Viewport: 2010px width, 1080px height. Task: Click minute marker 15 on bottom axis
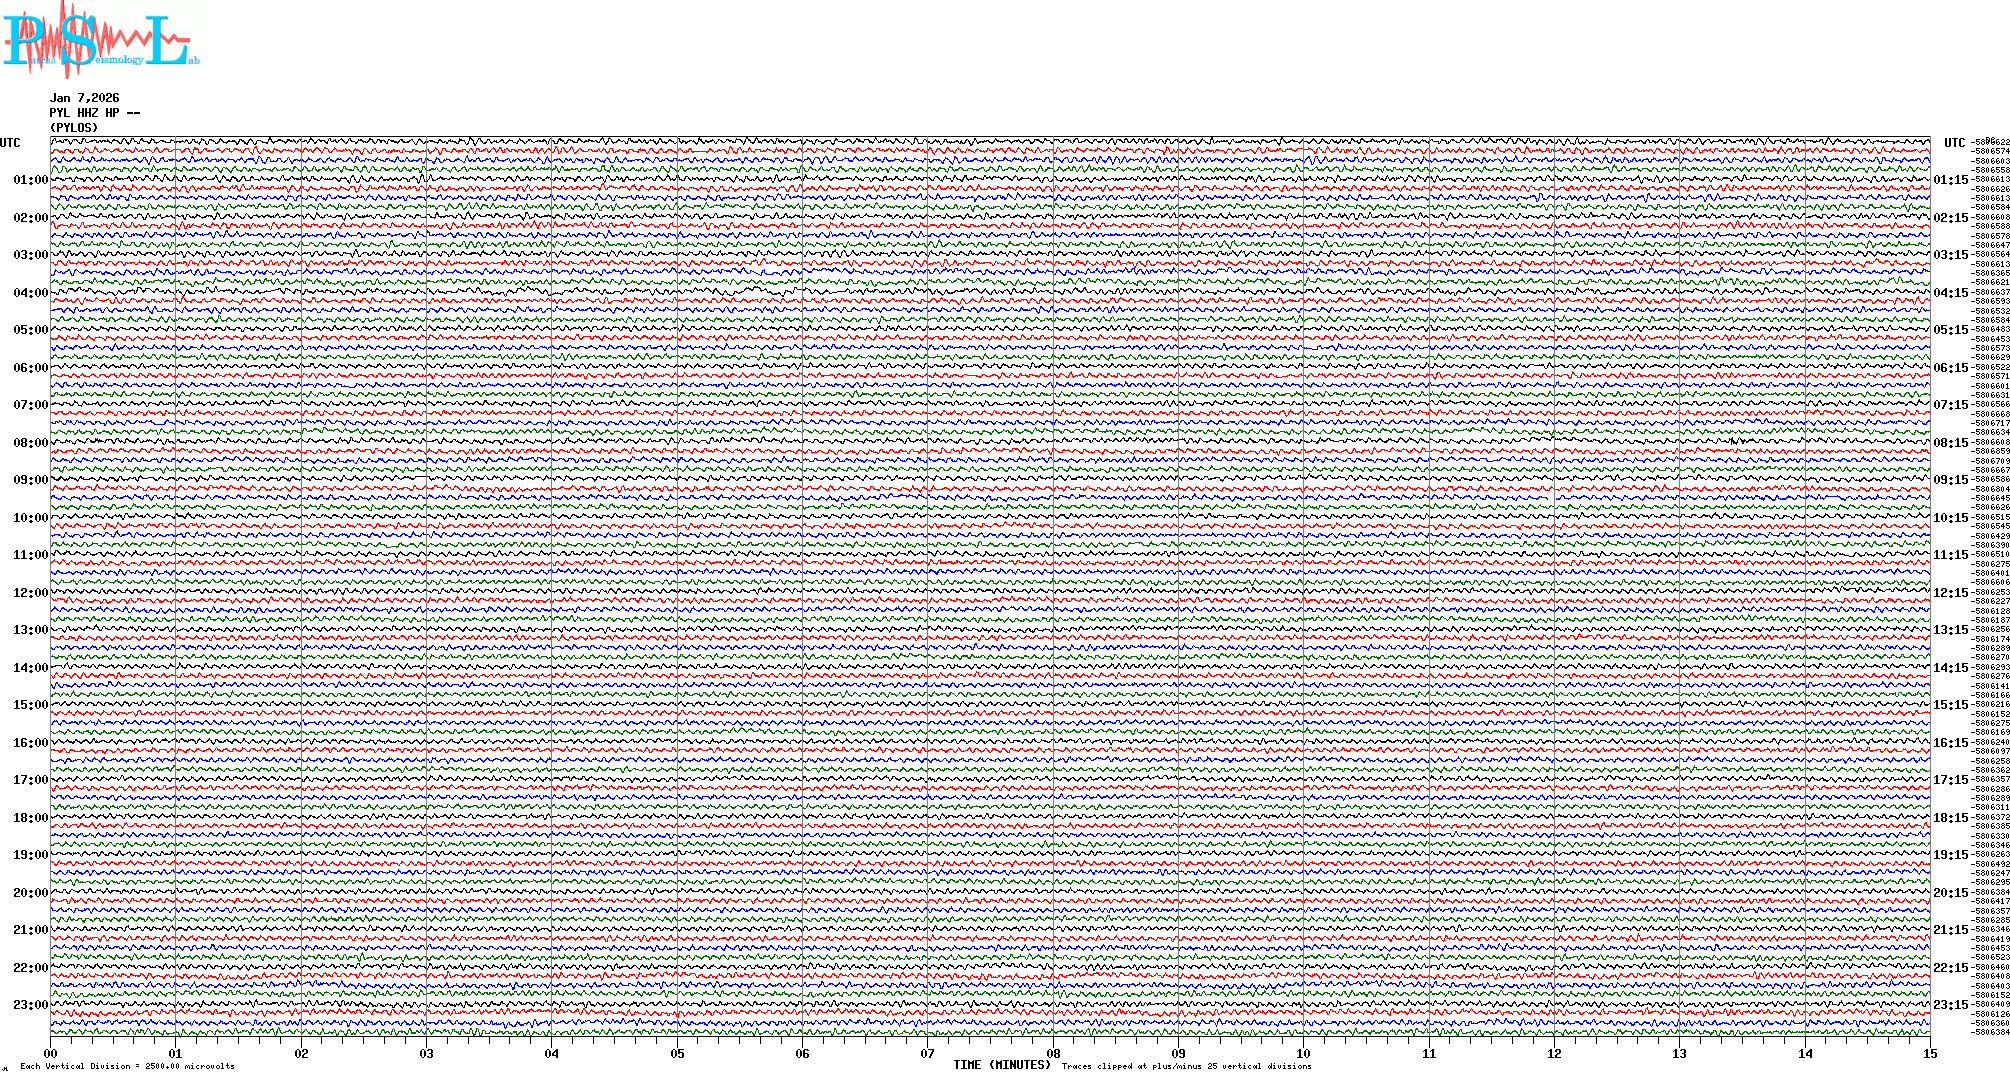coord(1929,1053)
